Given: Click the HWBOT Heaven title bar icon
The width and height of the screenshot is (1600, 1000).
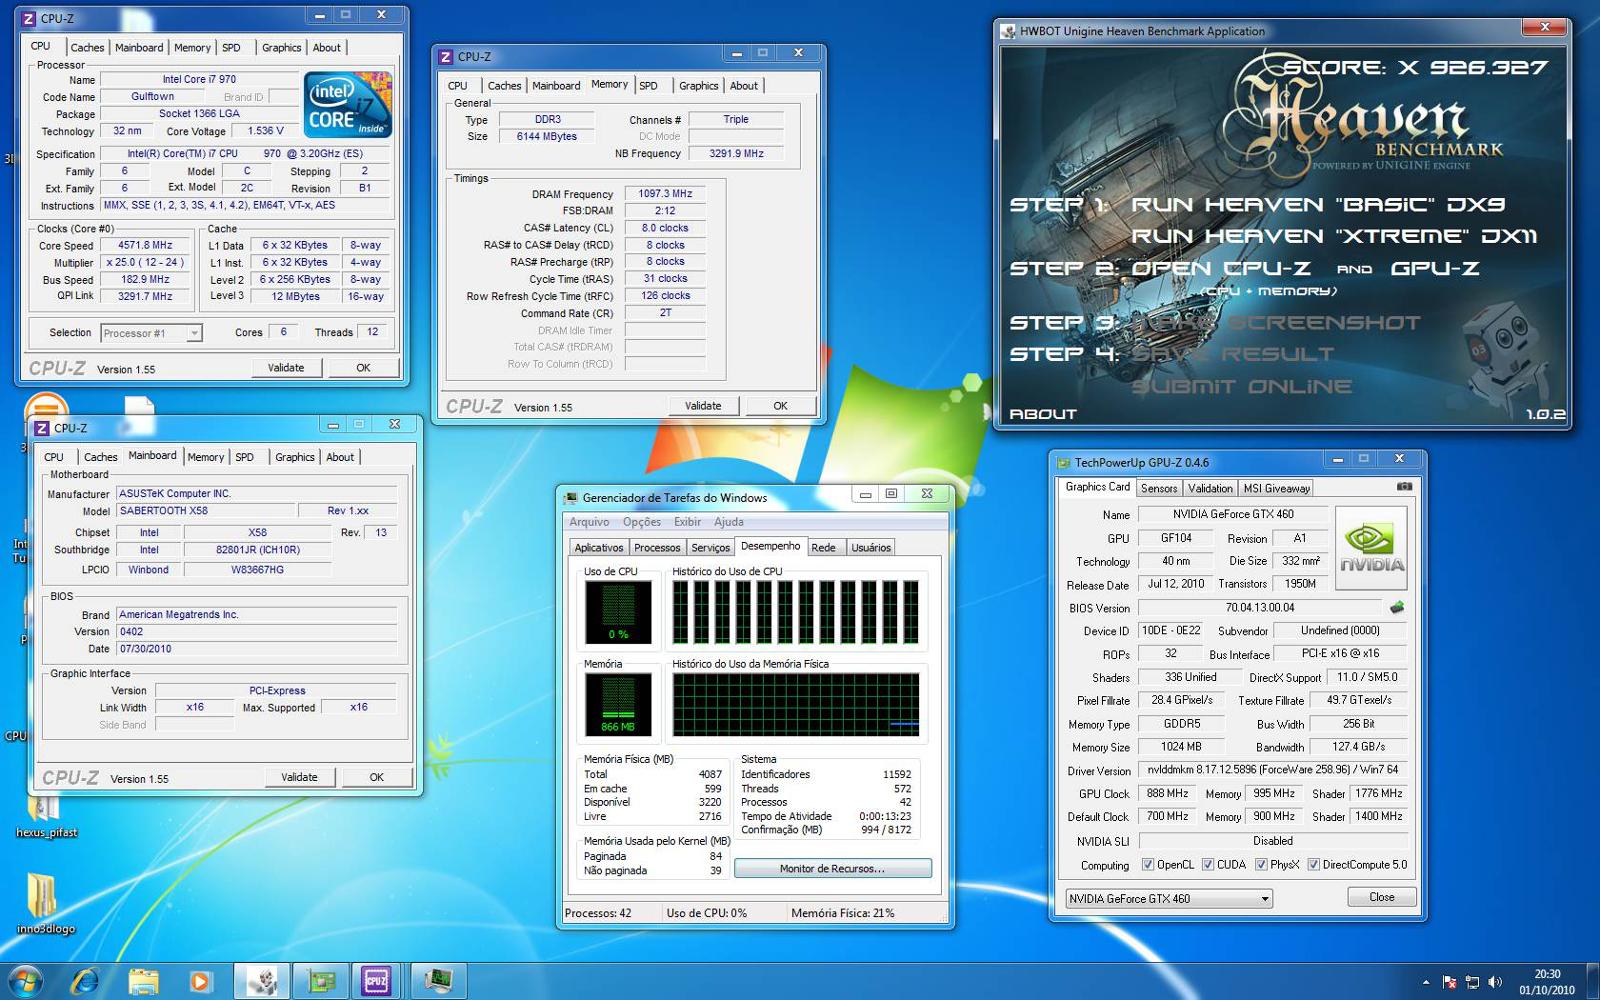Looking at the screenshot, I should click(x=1008, y=31).
